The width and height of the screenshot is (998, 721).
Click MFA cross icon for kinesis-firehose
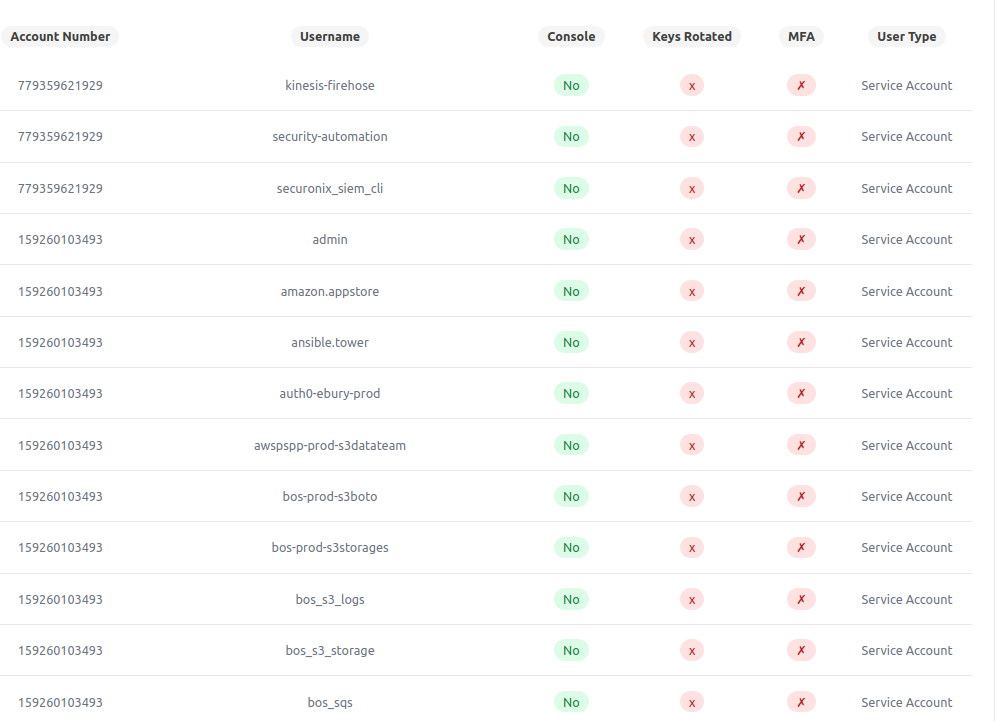[801, 85]
